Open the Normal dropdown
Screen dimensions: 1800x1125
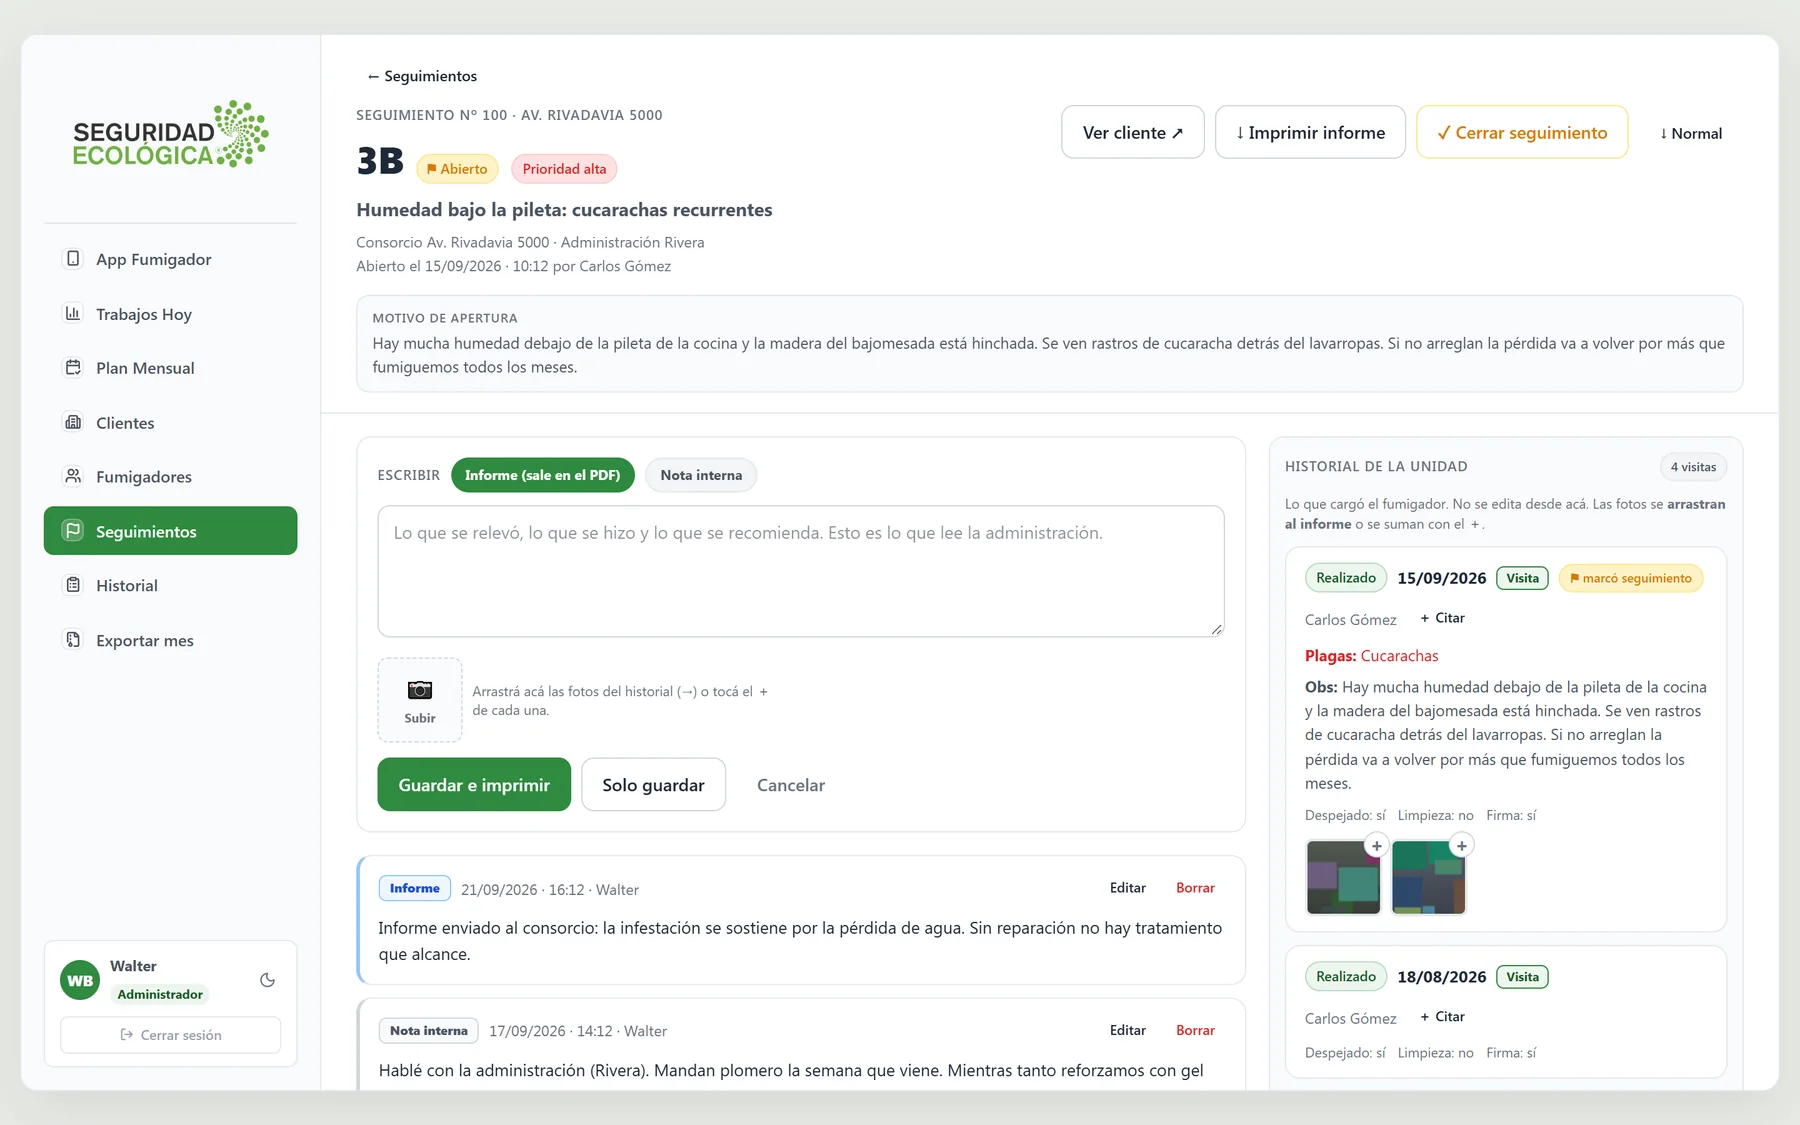1691,133
